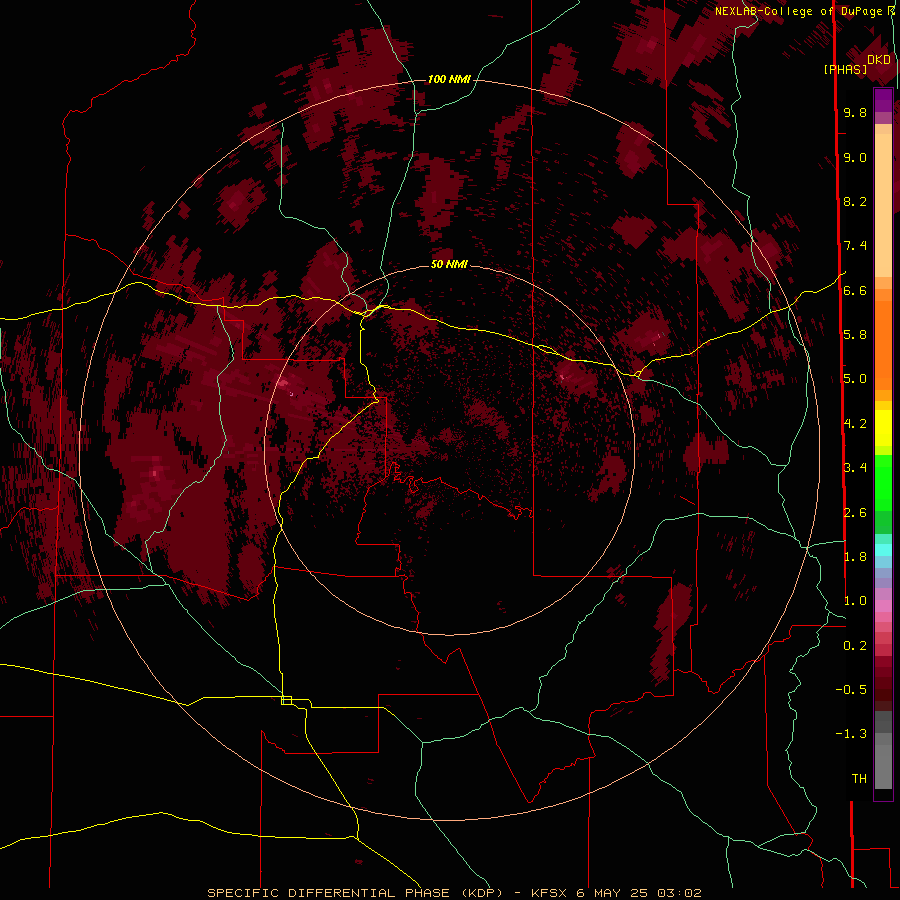Click the 1.0 value on the color scale
The width and height of the screenshot is (900, 900).
point(855,600)
